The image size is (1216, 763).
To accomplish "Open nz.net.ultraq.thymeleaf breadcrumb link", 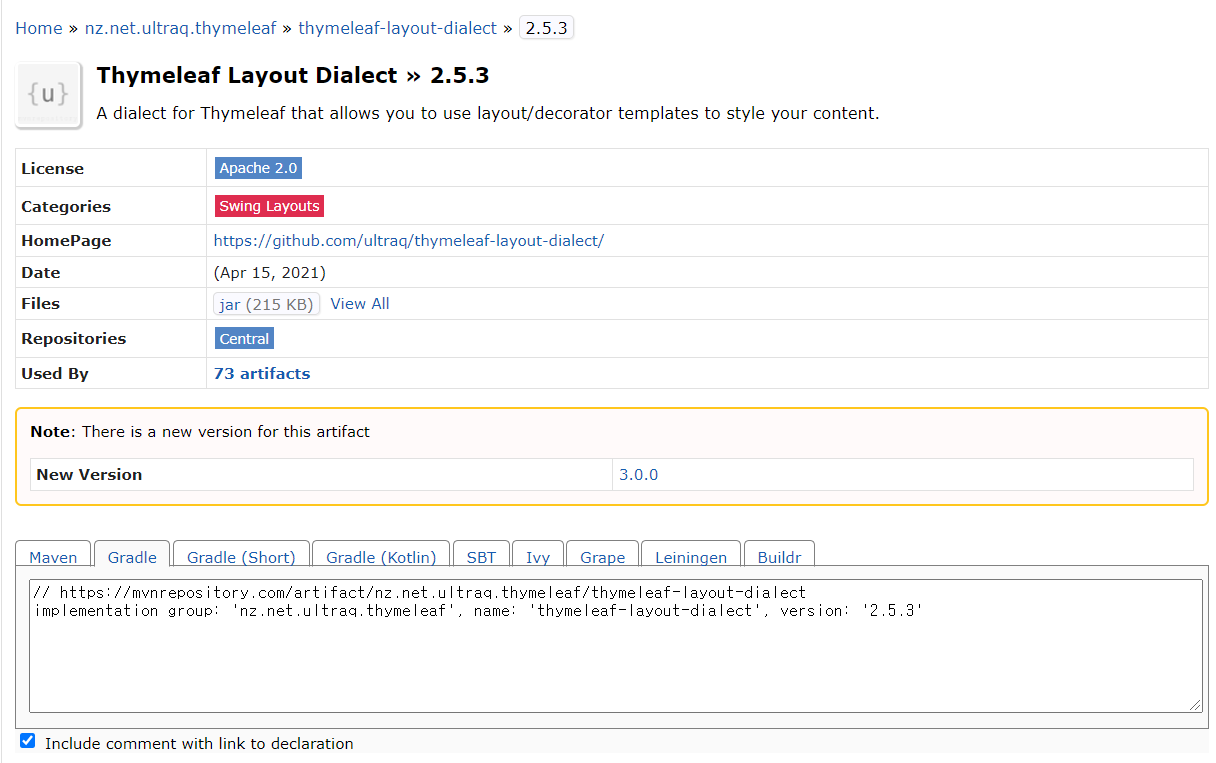I will [x=180, y=28].
